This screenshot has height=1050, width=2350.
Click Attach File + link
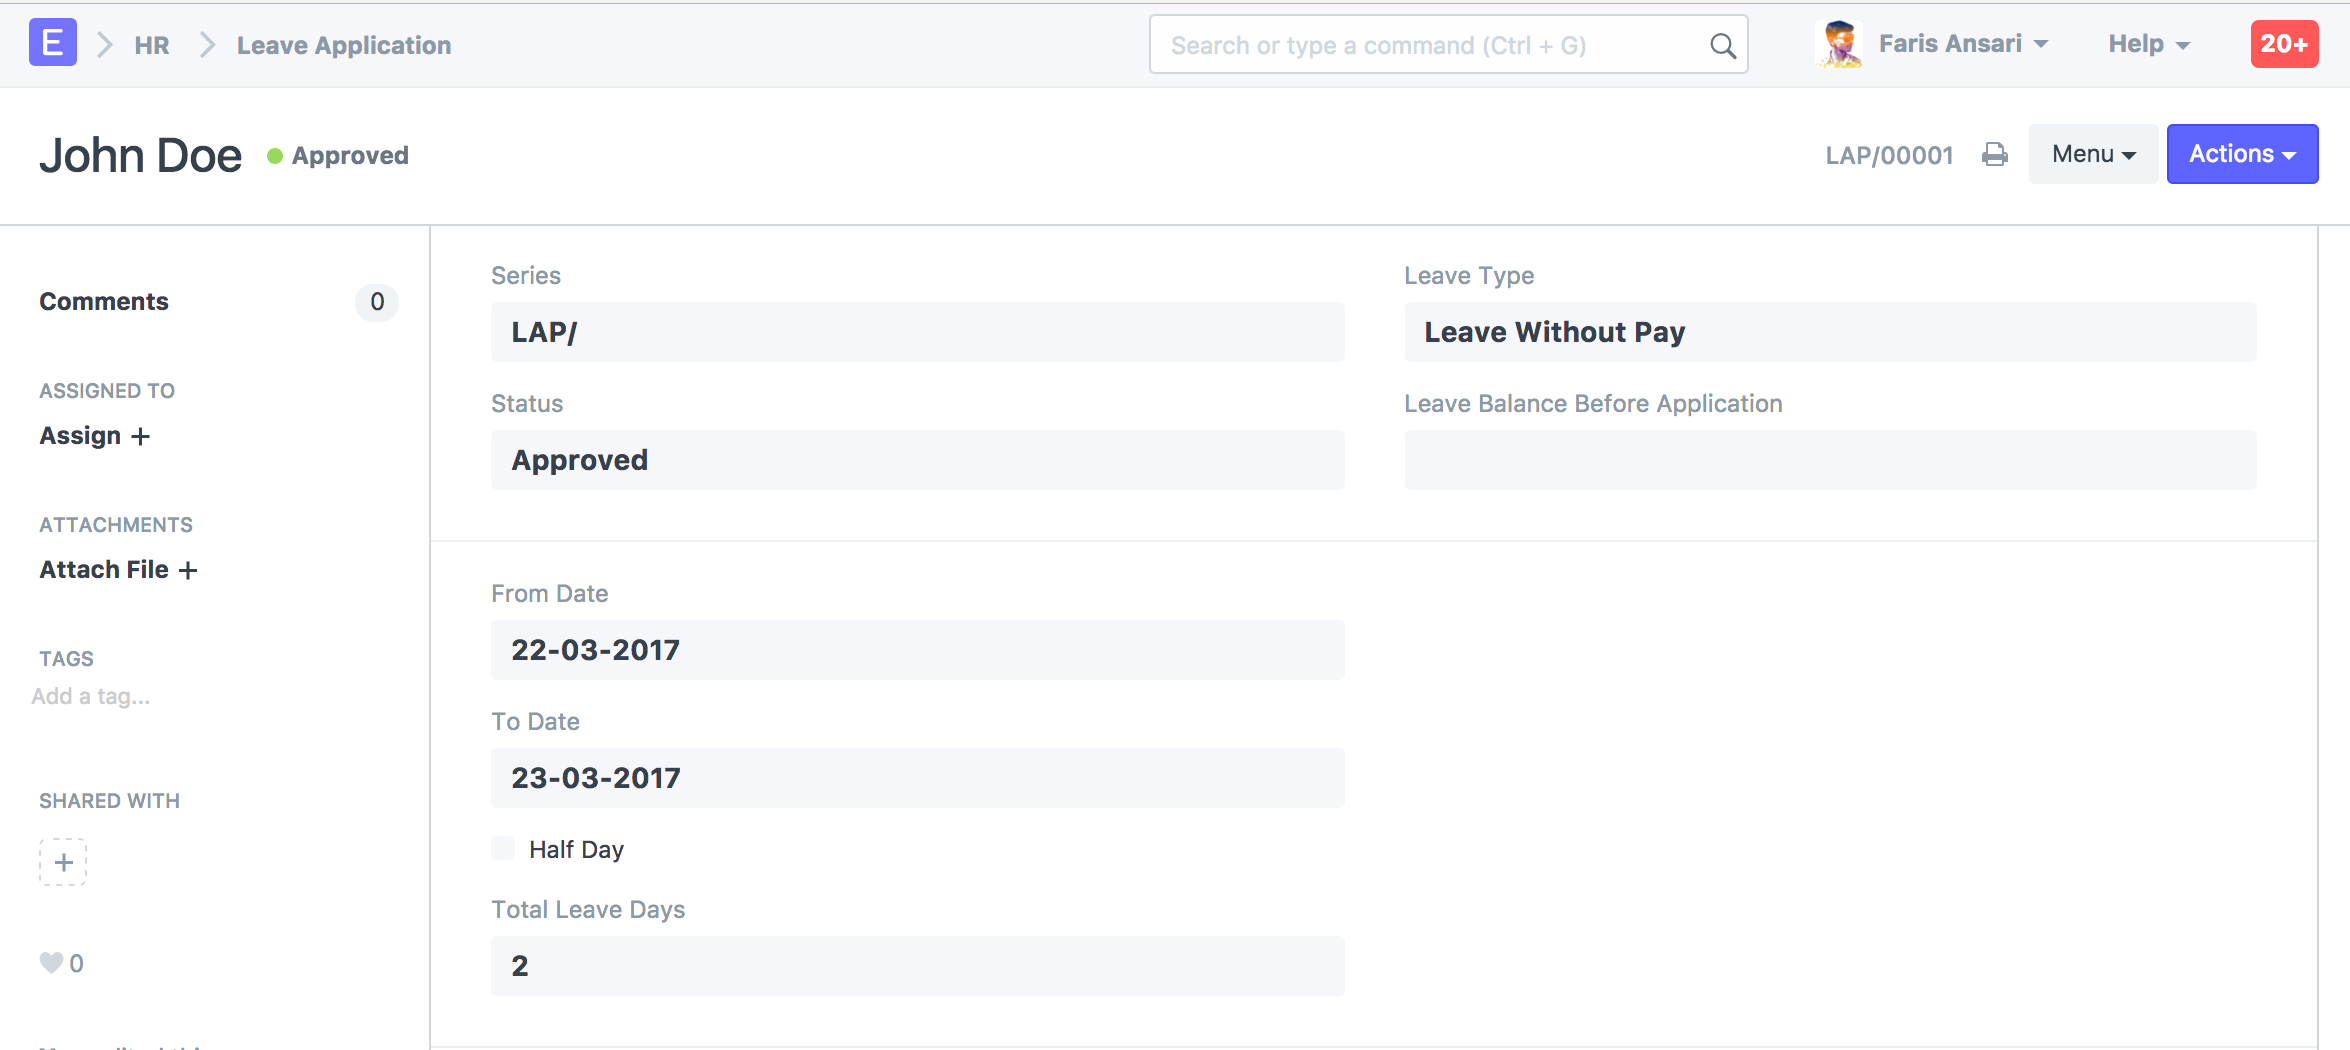pos(118,570)
